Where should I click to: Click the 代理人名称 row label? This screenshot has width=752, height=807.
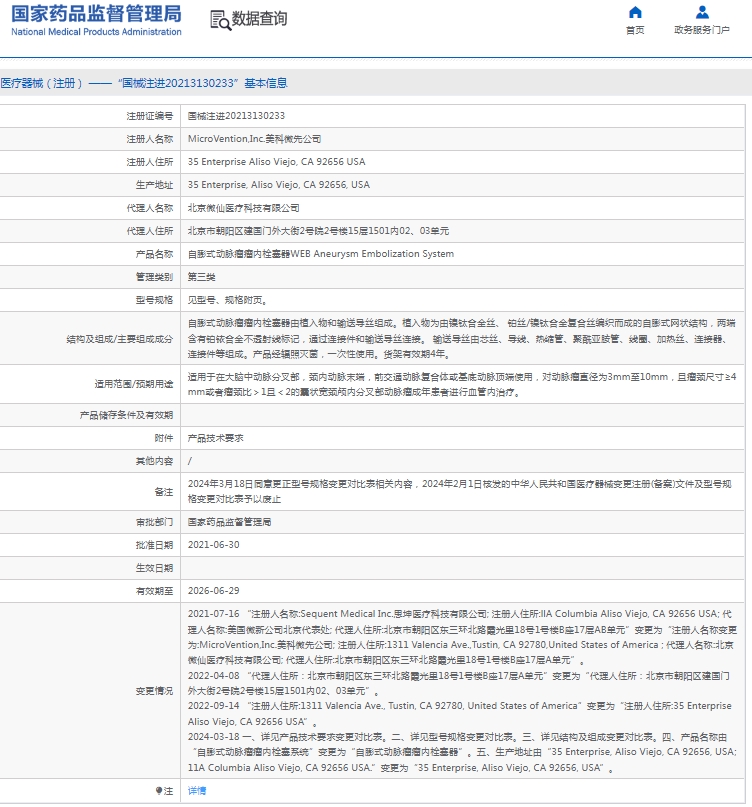[150, 208]
